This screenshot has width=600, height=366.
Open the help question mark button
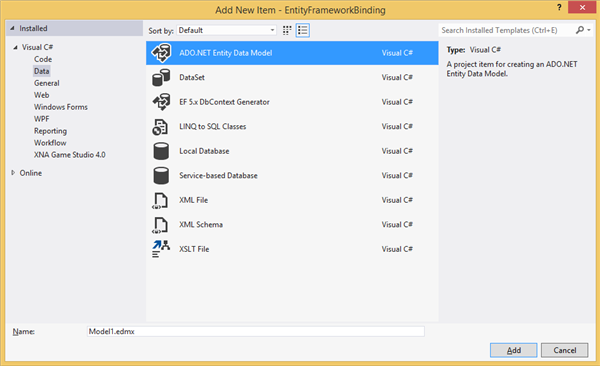(x=559, y=7)
